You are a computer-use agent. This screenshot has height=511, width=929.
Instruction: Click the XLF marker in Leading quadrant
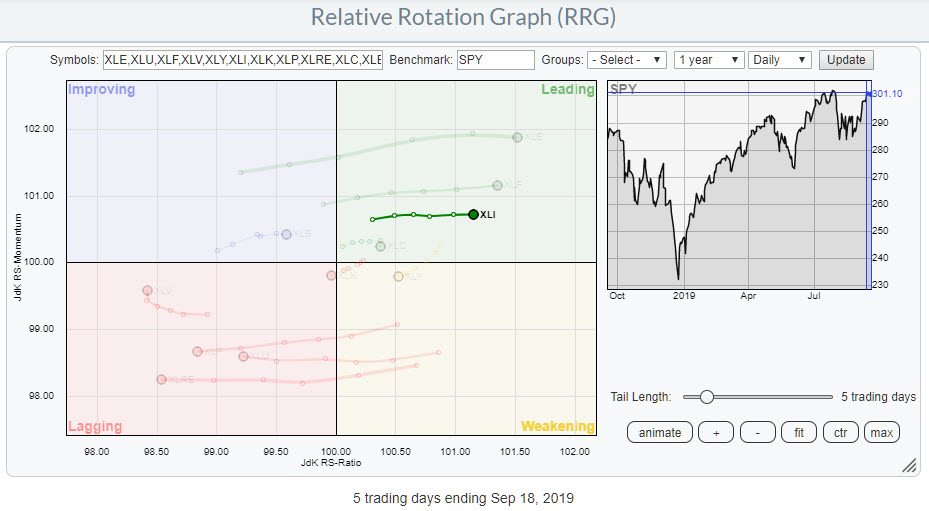pos(497,185)
